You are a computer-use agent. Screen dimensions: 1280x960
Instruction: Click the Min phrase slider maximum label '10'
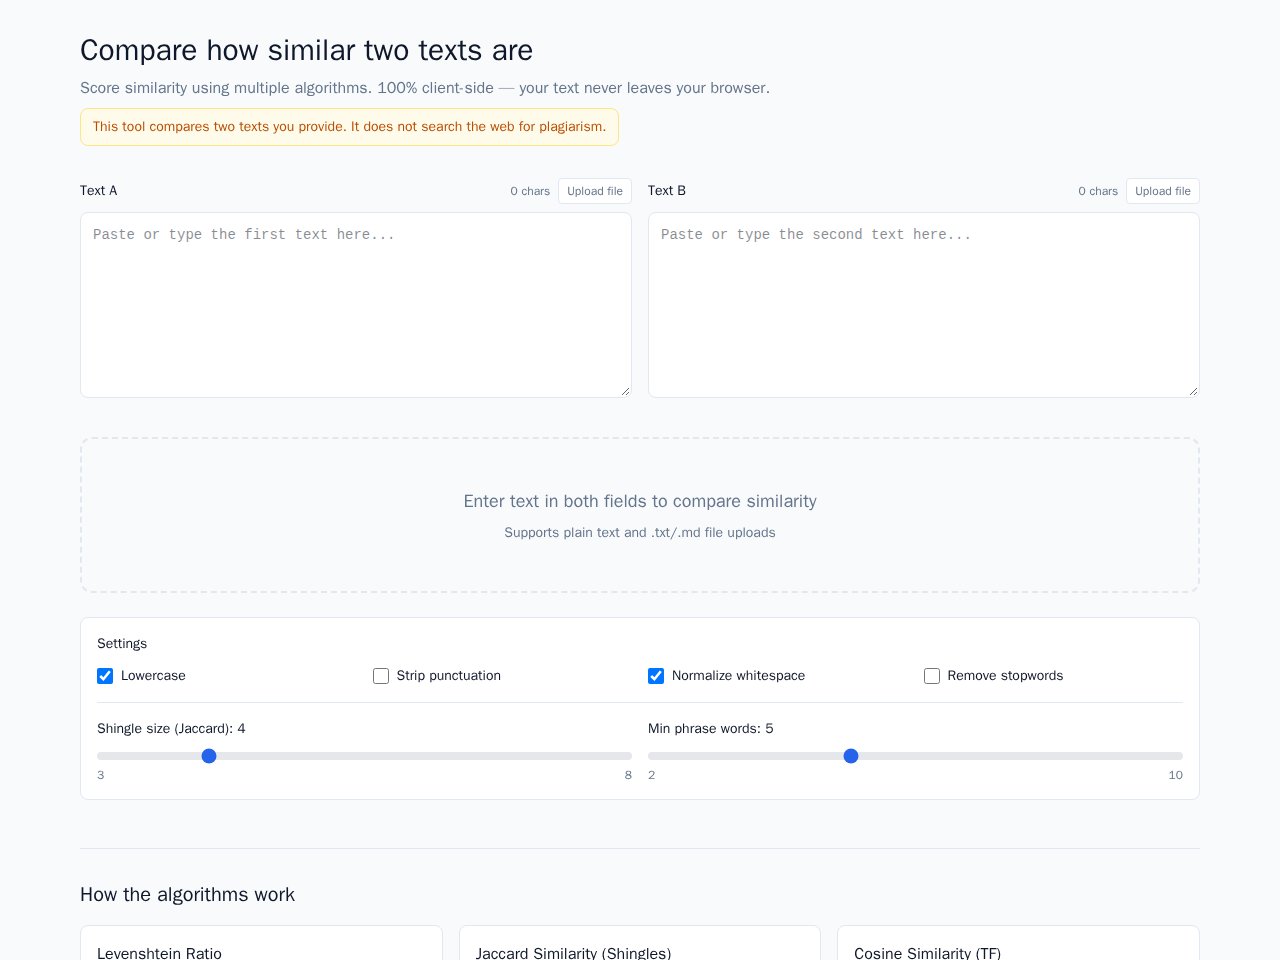click(1175, 776)
